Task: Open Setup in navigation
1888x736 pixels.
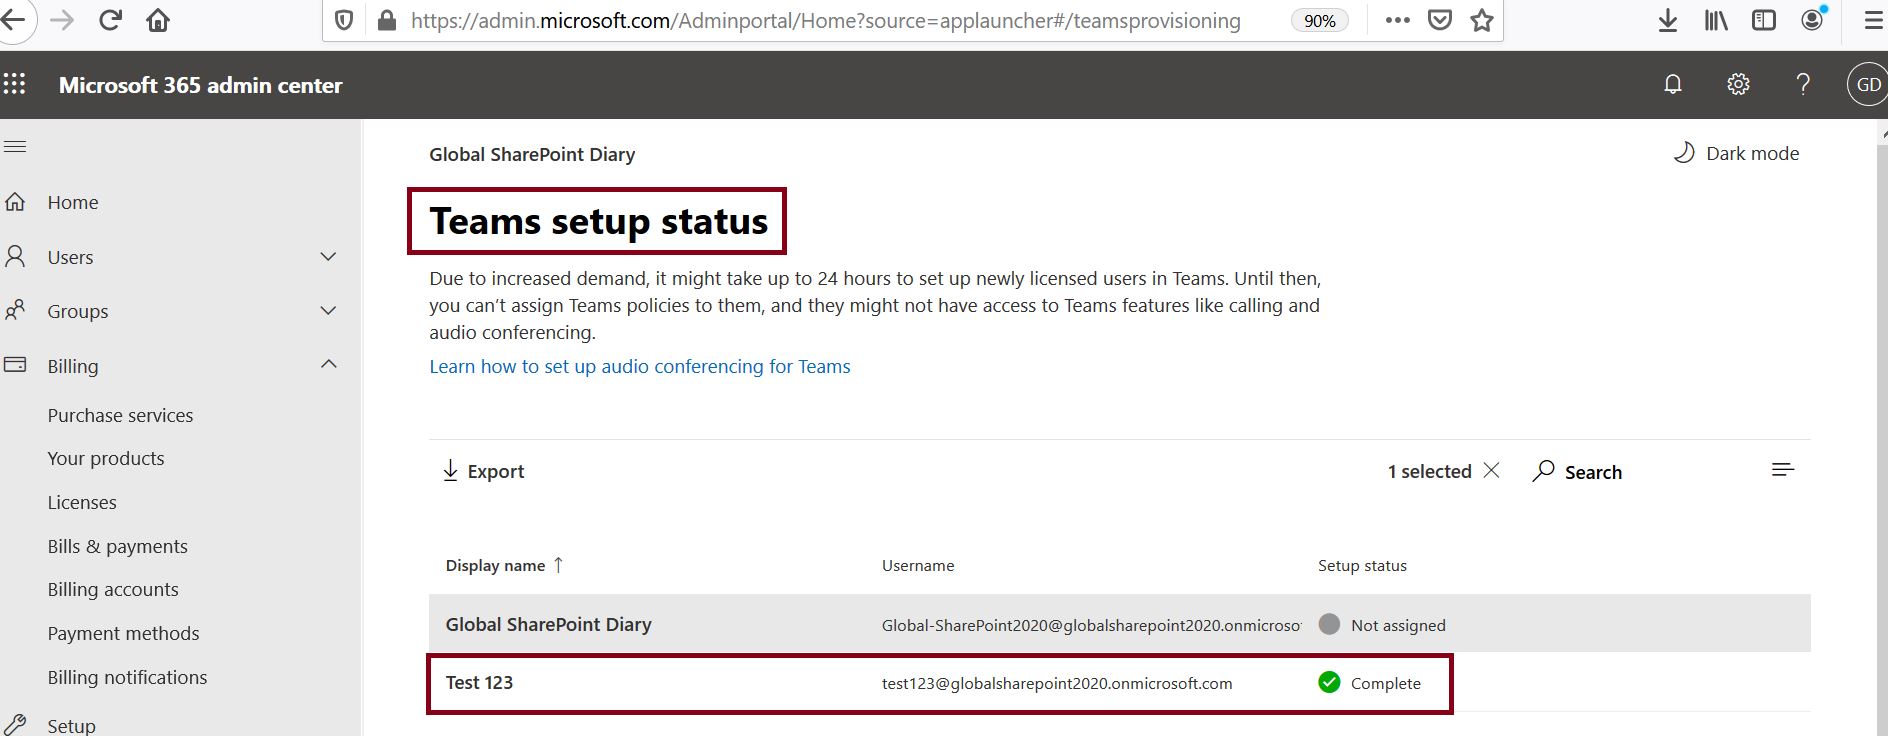Action: tap(72, 726)
